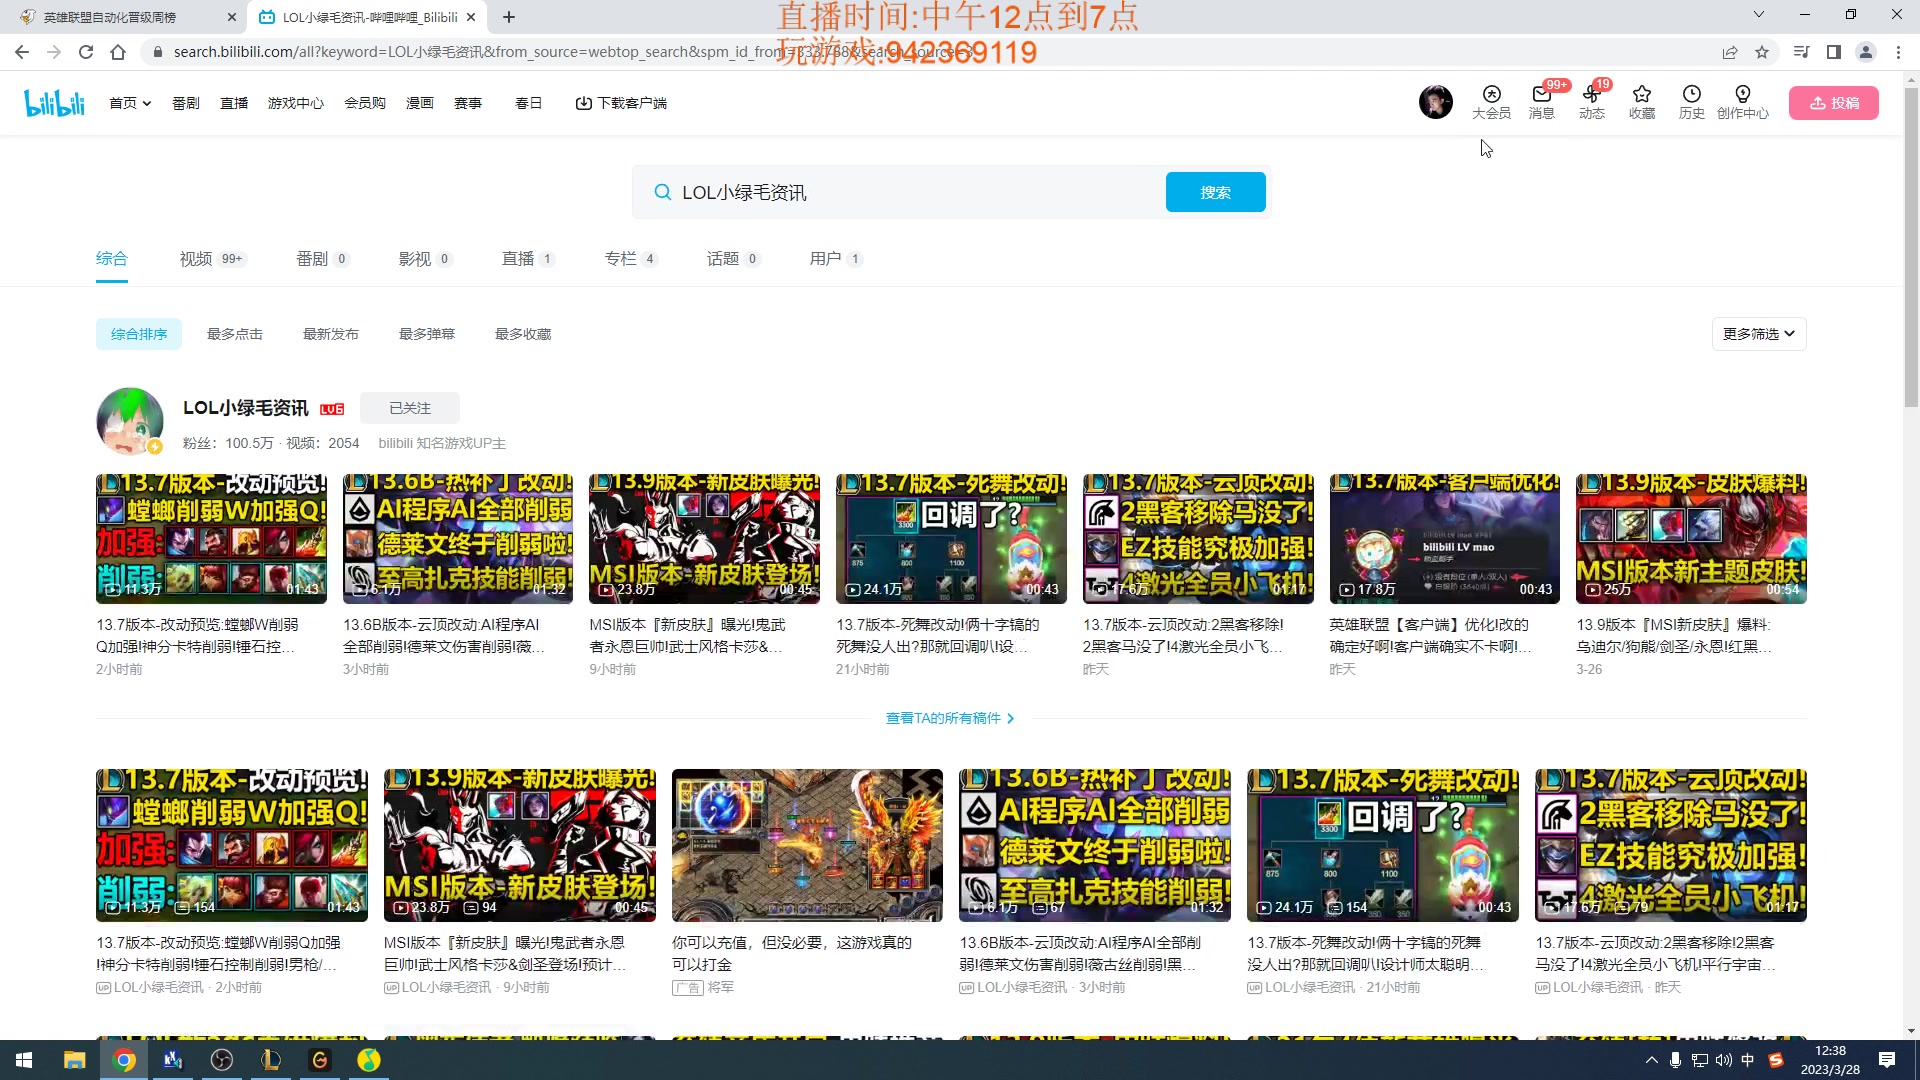Click the pink 投稿 upload button

(x=1834, y=102)
